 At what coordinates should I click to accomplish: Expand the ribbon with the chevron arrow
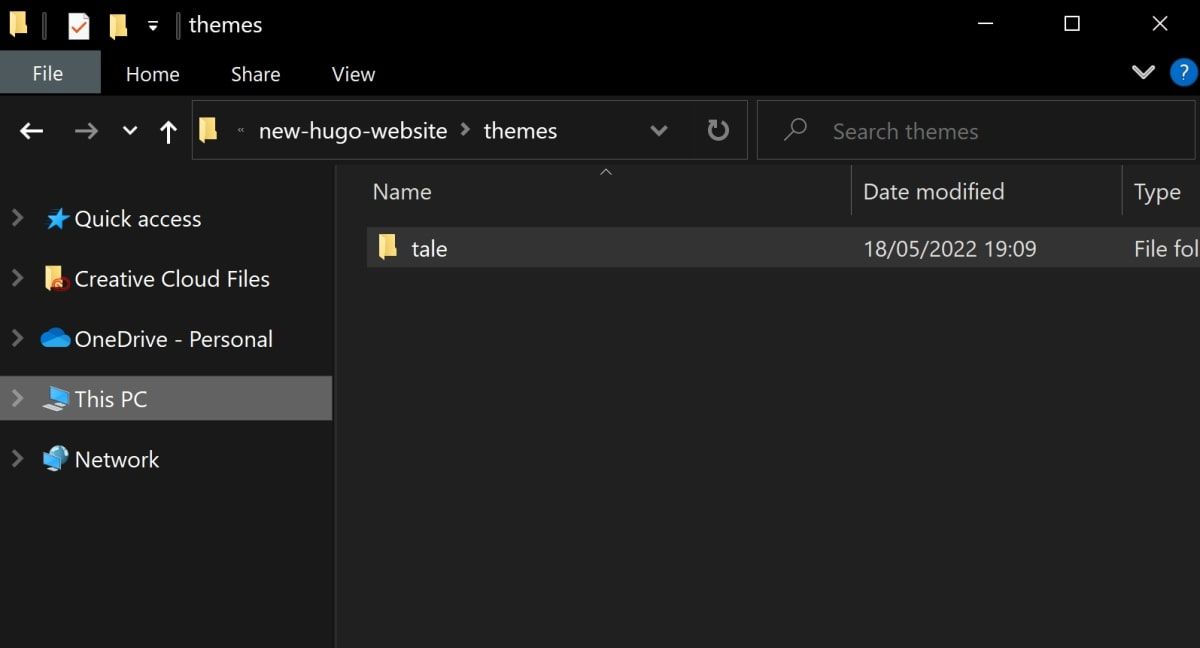coord(1143,72)
